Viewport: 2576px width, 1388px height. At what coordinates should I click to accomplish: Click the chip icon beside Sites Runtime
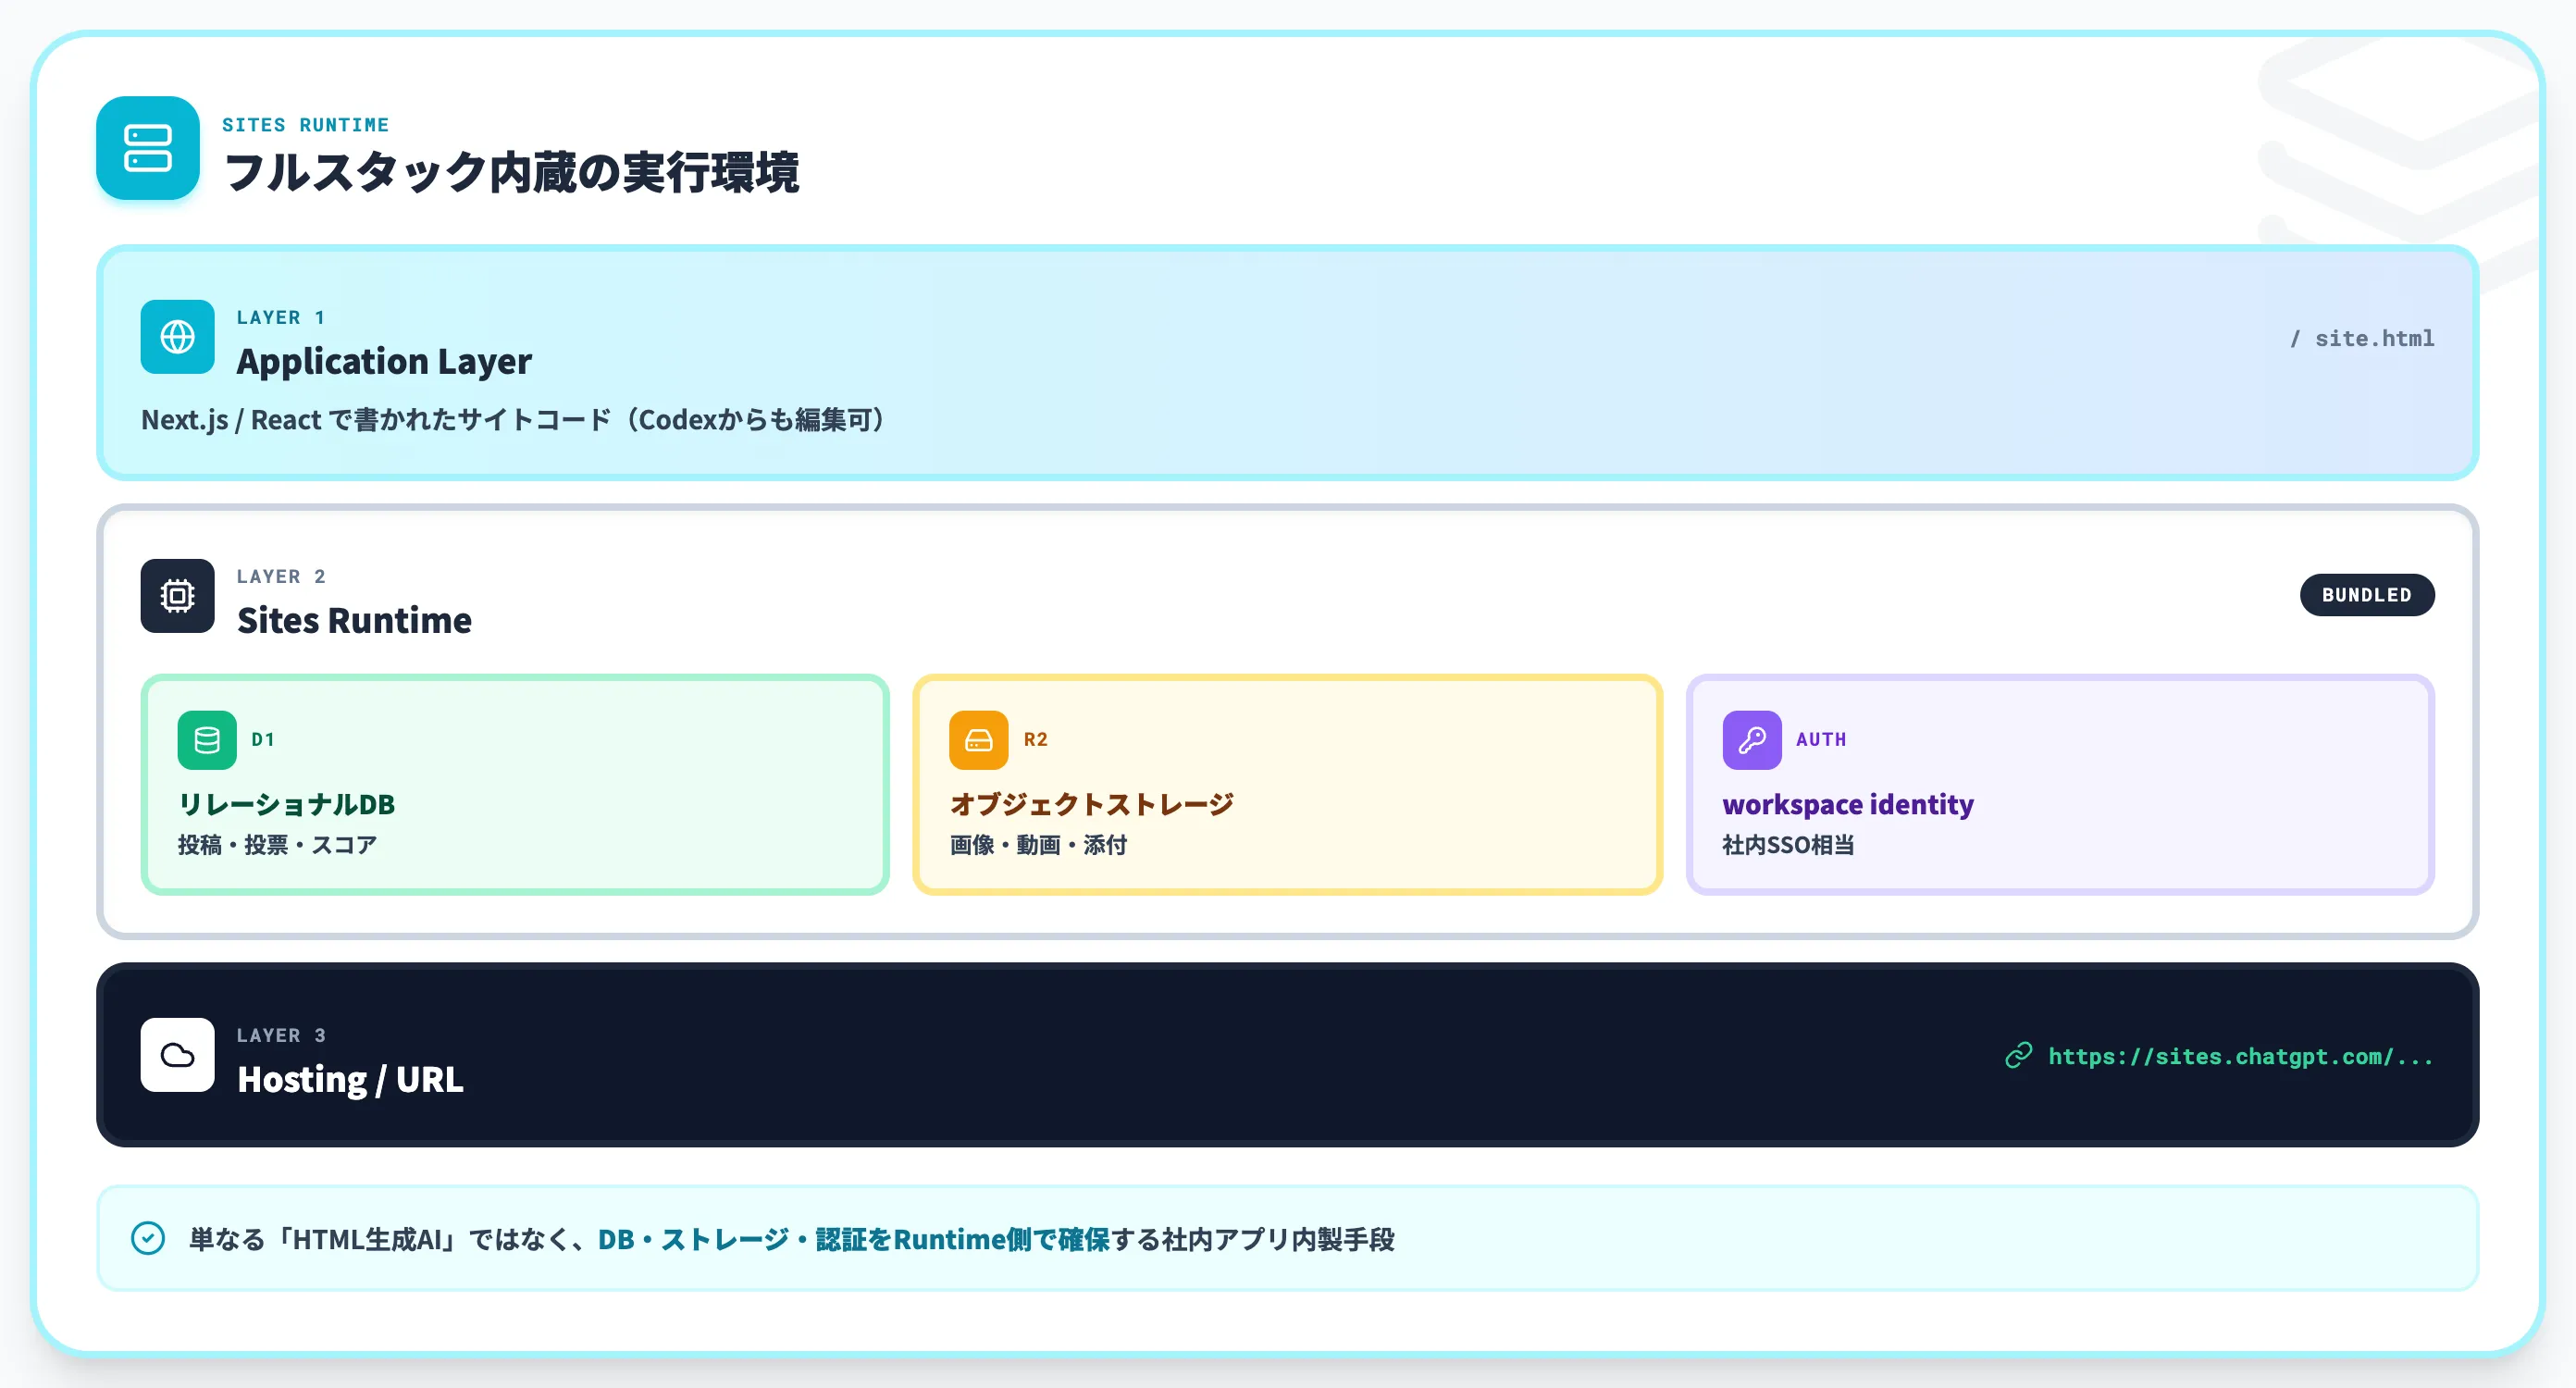(x=178, y=596)
